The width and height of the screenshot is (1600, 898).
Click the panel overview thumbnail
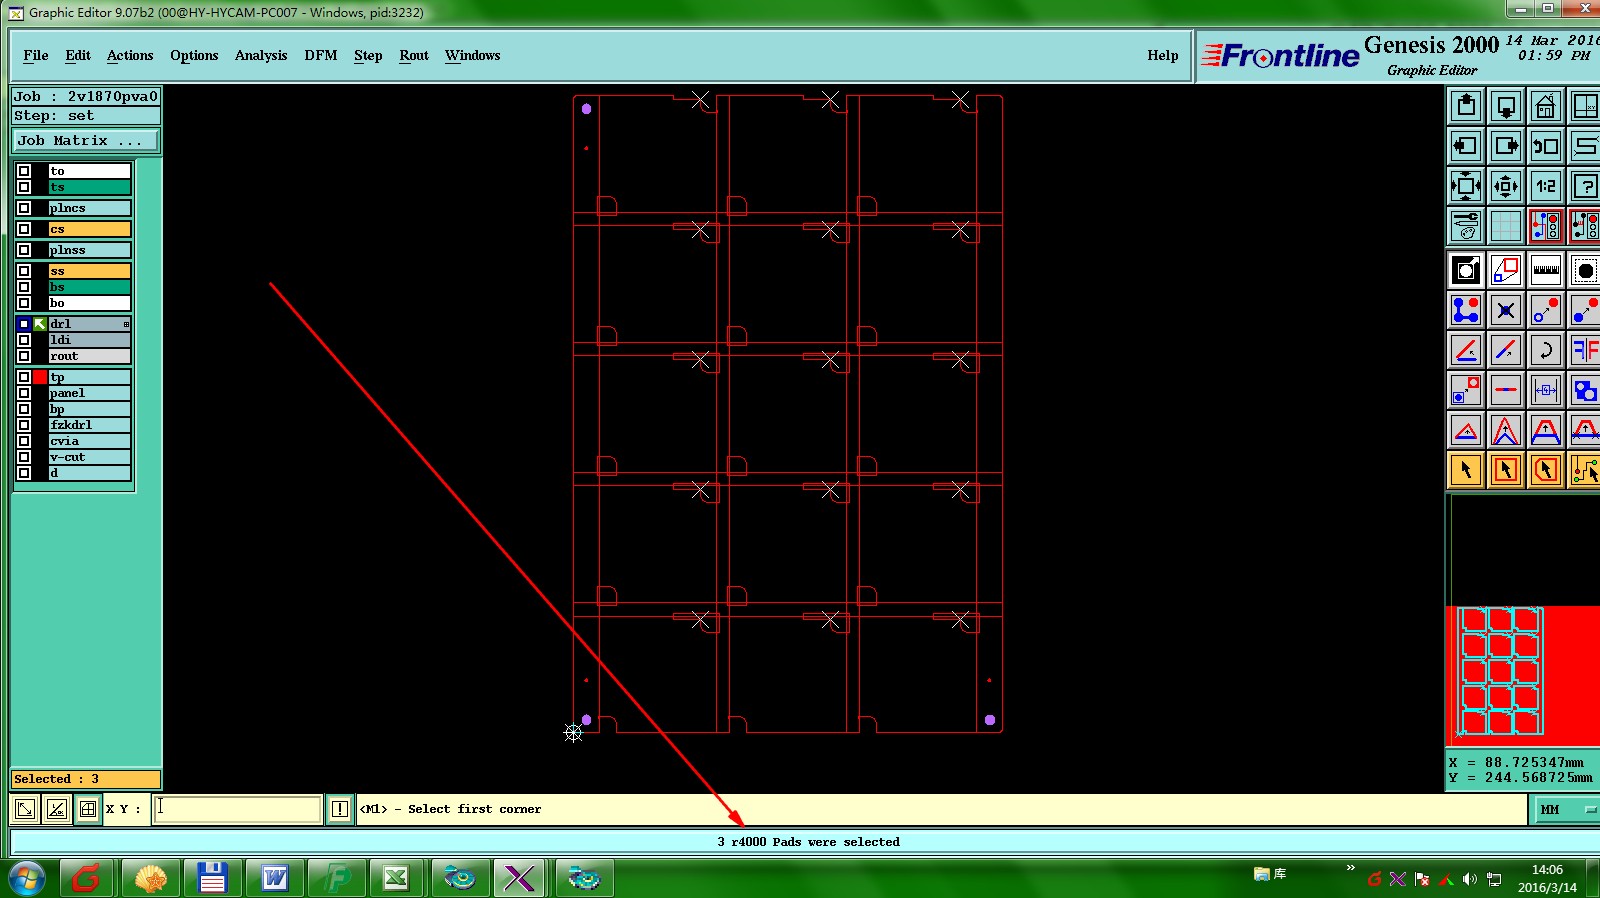point(1501,671)
